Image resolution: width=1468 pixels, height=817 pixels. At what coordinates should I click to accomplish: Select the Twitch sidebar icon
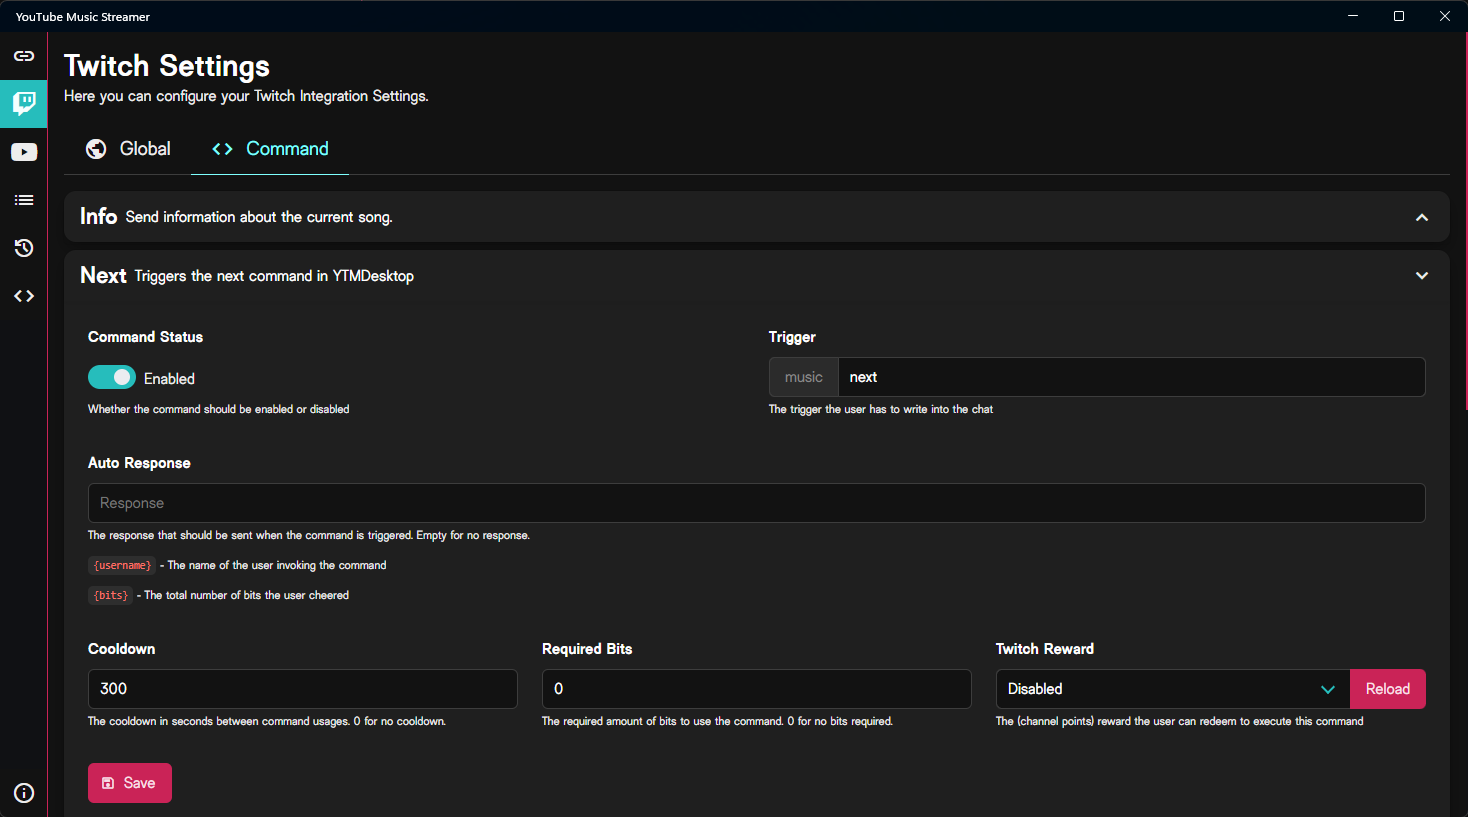pos(24,104)
